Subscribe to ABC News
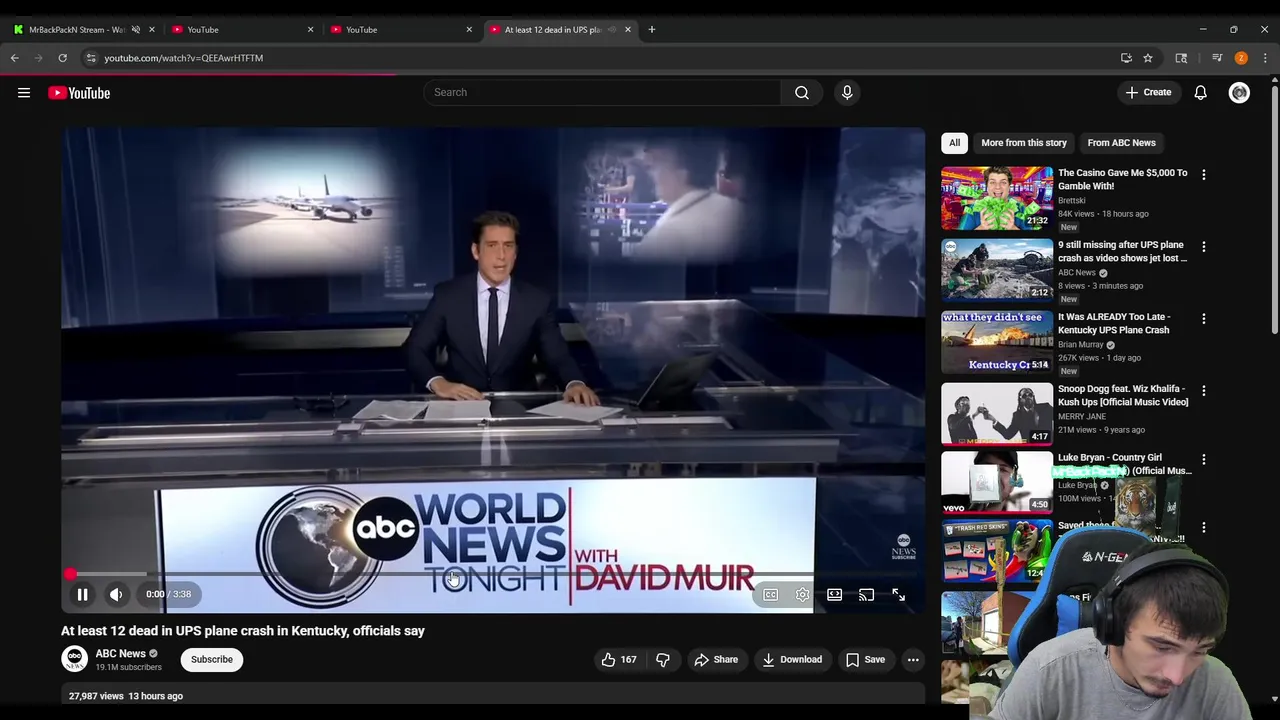This screenshot has height=720, width=1280. pos(212,659)
